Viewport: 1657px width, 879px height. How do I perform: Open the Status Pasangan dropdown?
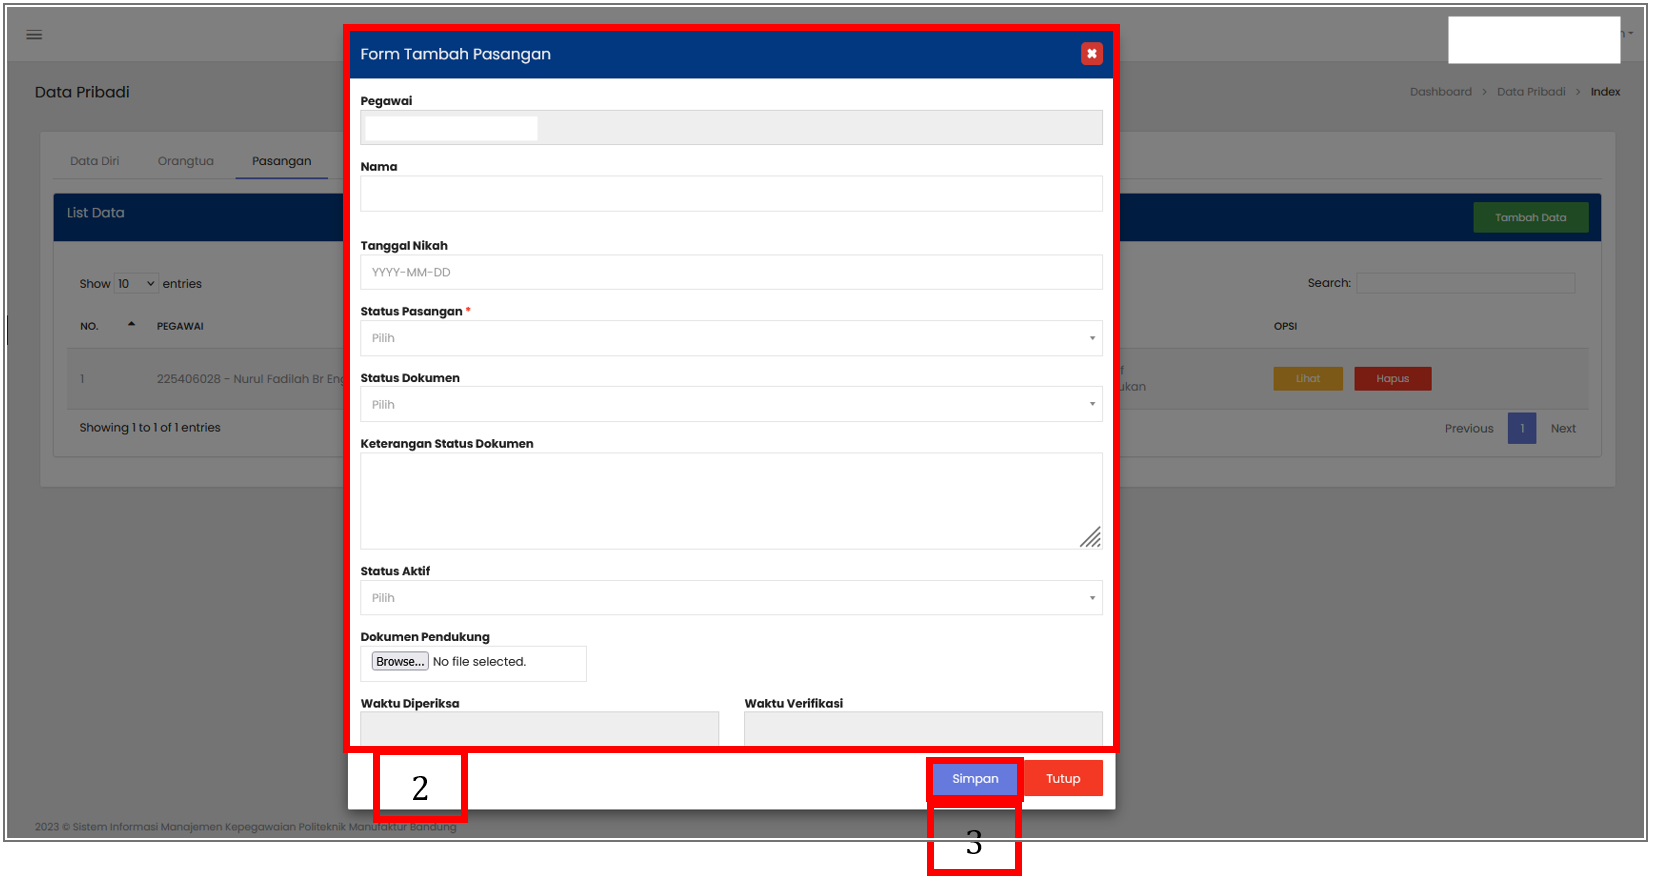[x=730, y=338]
